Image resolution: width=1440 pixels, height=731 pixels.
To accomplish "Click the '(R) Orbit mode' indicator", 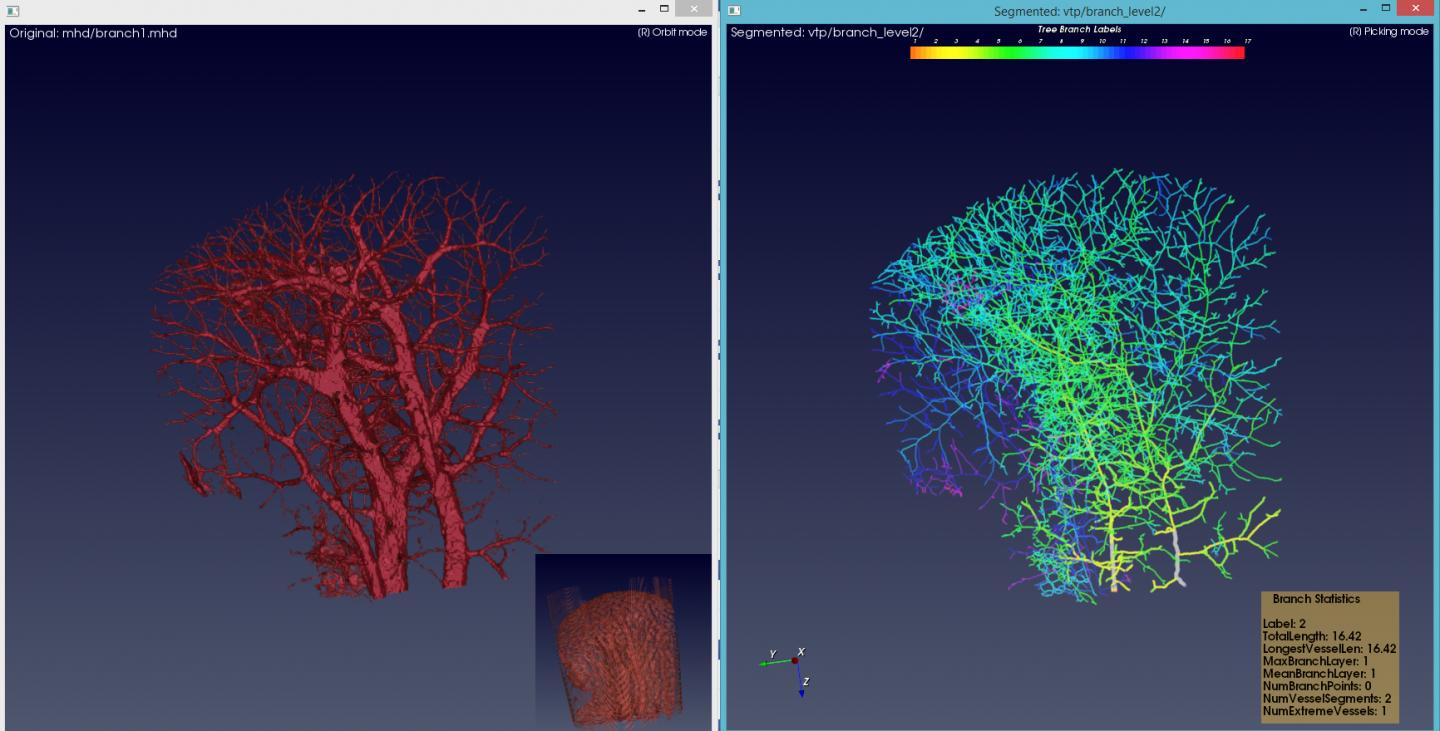I will coord(672,32).
